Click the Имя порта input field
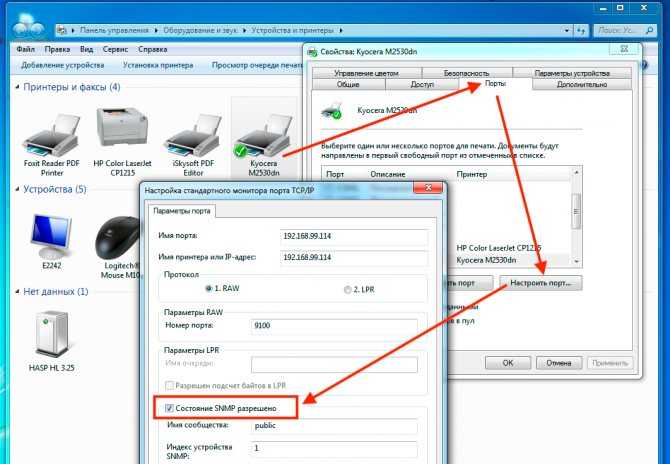 point(354,236)
